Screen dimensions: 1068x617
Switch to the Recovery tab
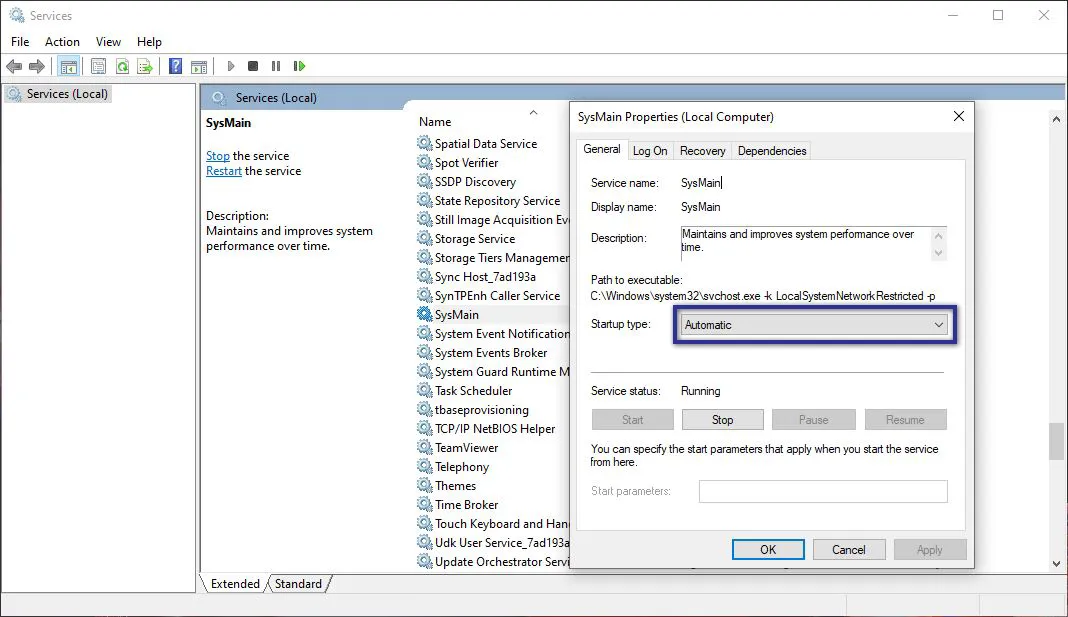tap(702, 150)
